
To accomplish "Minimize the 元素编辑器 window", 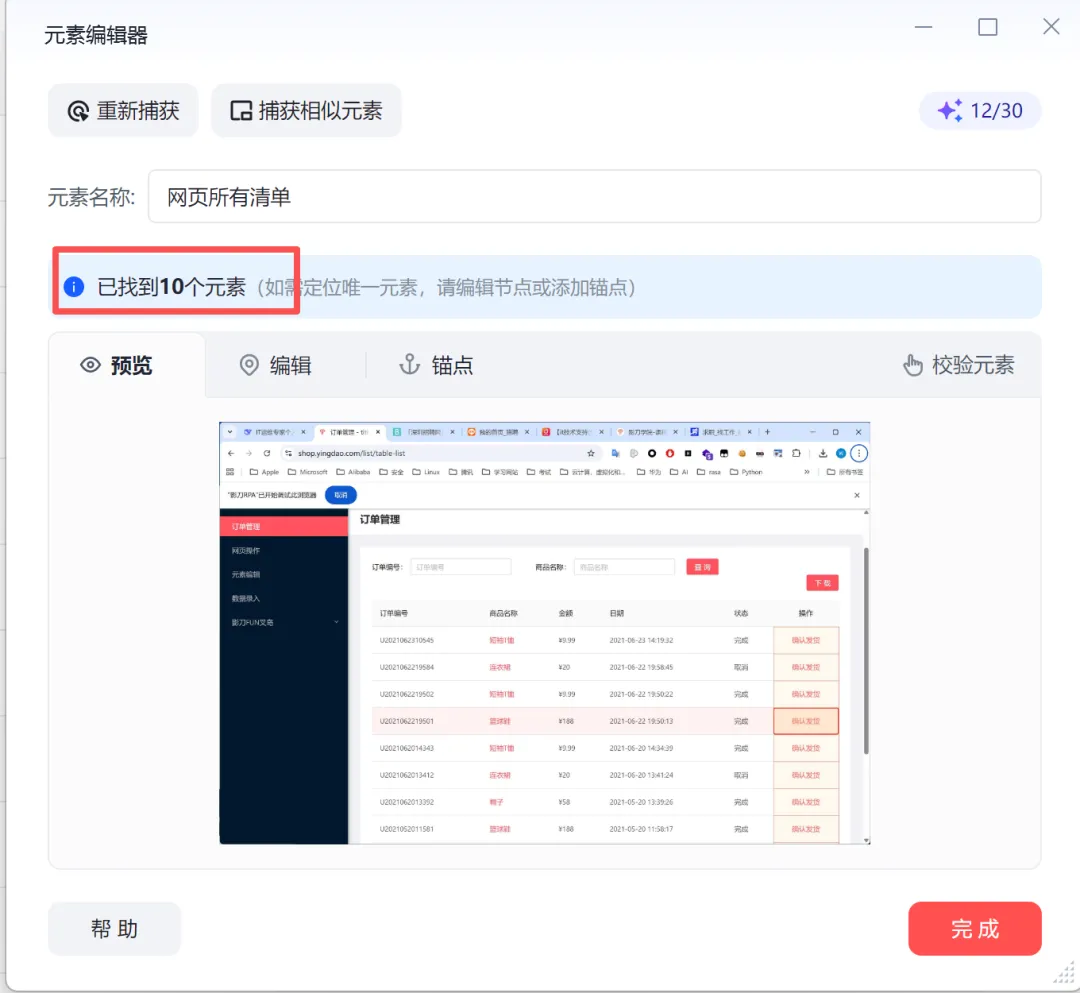I will point(924,27).
